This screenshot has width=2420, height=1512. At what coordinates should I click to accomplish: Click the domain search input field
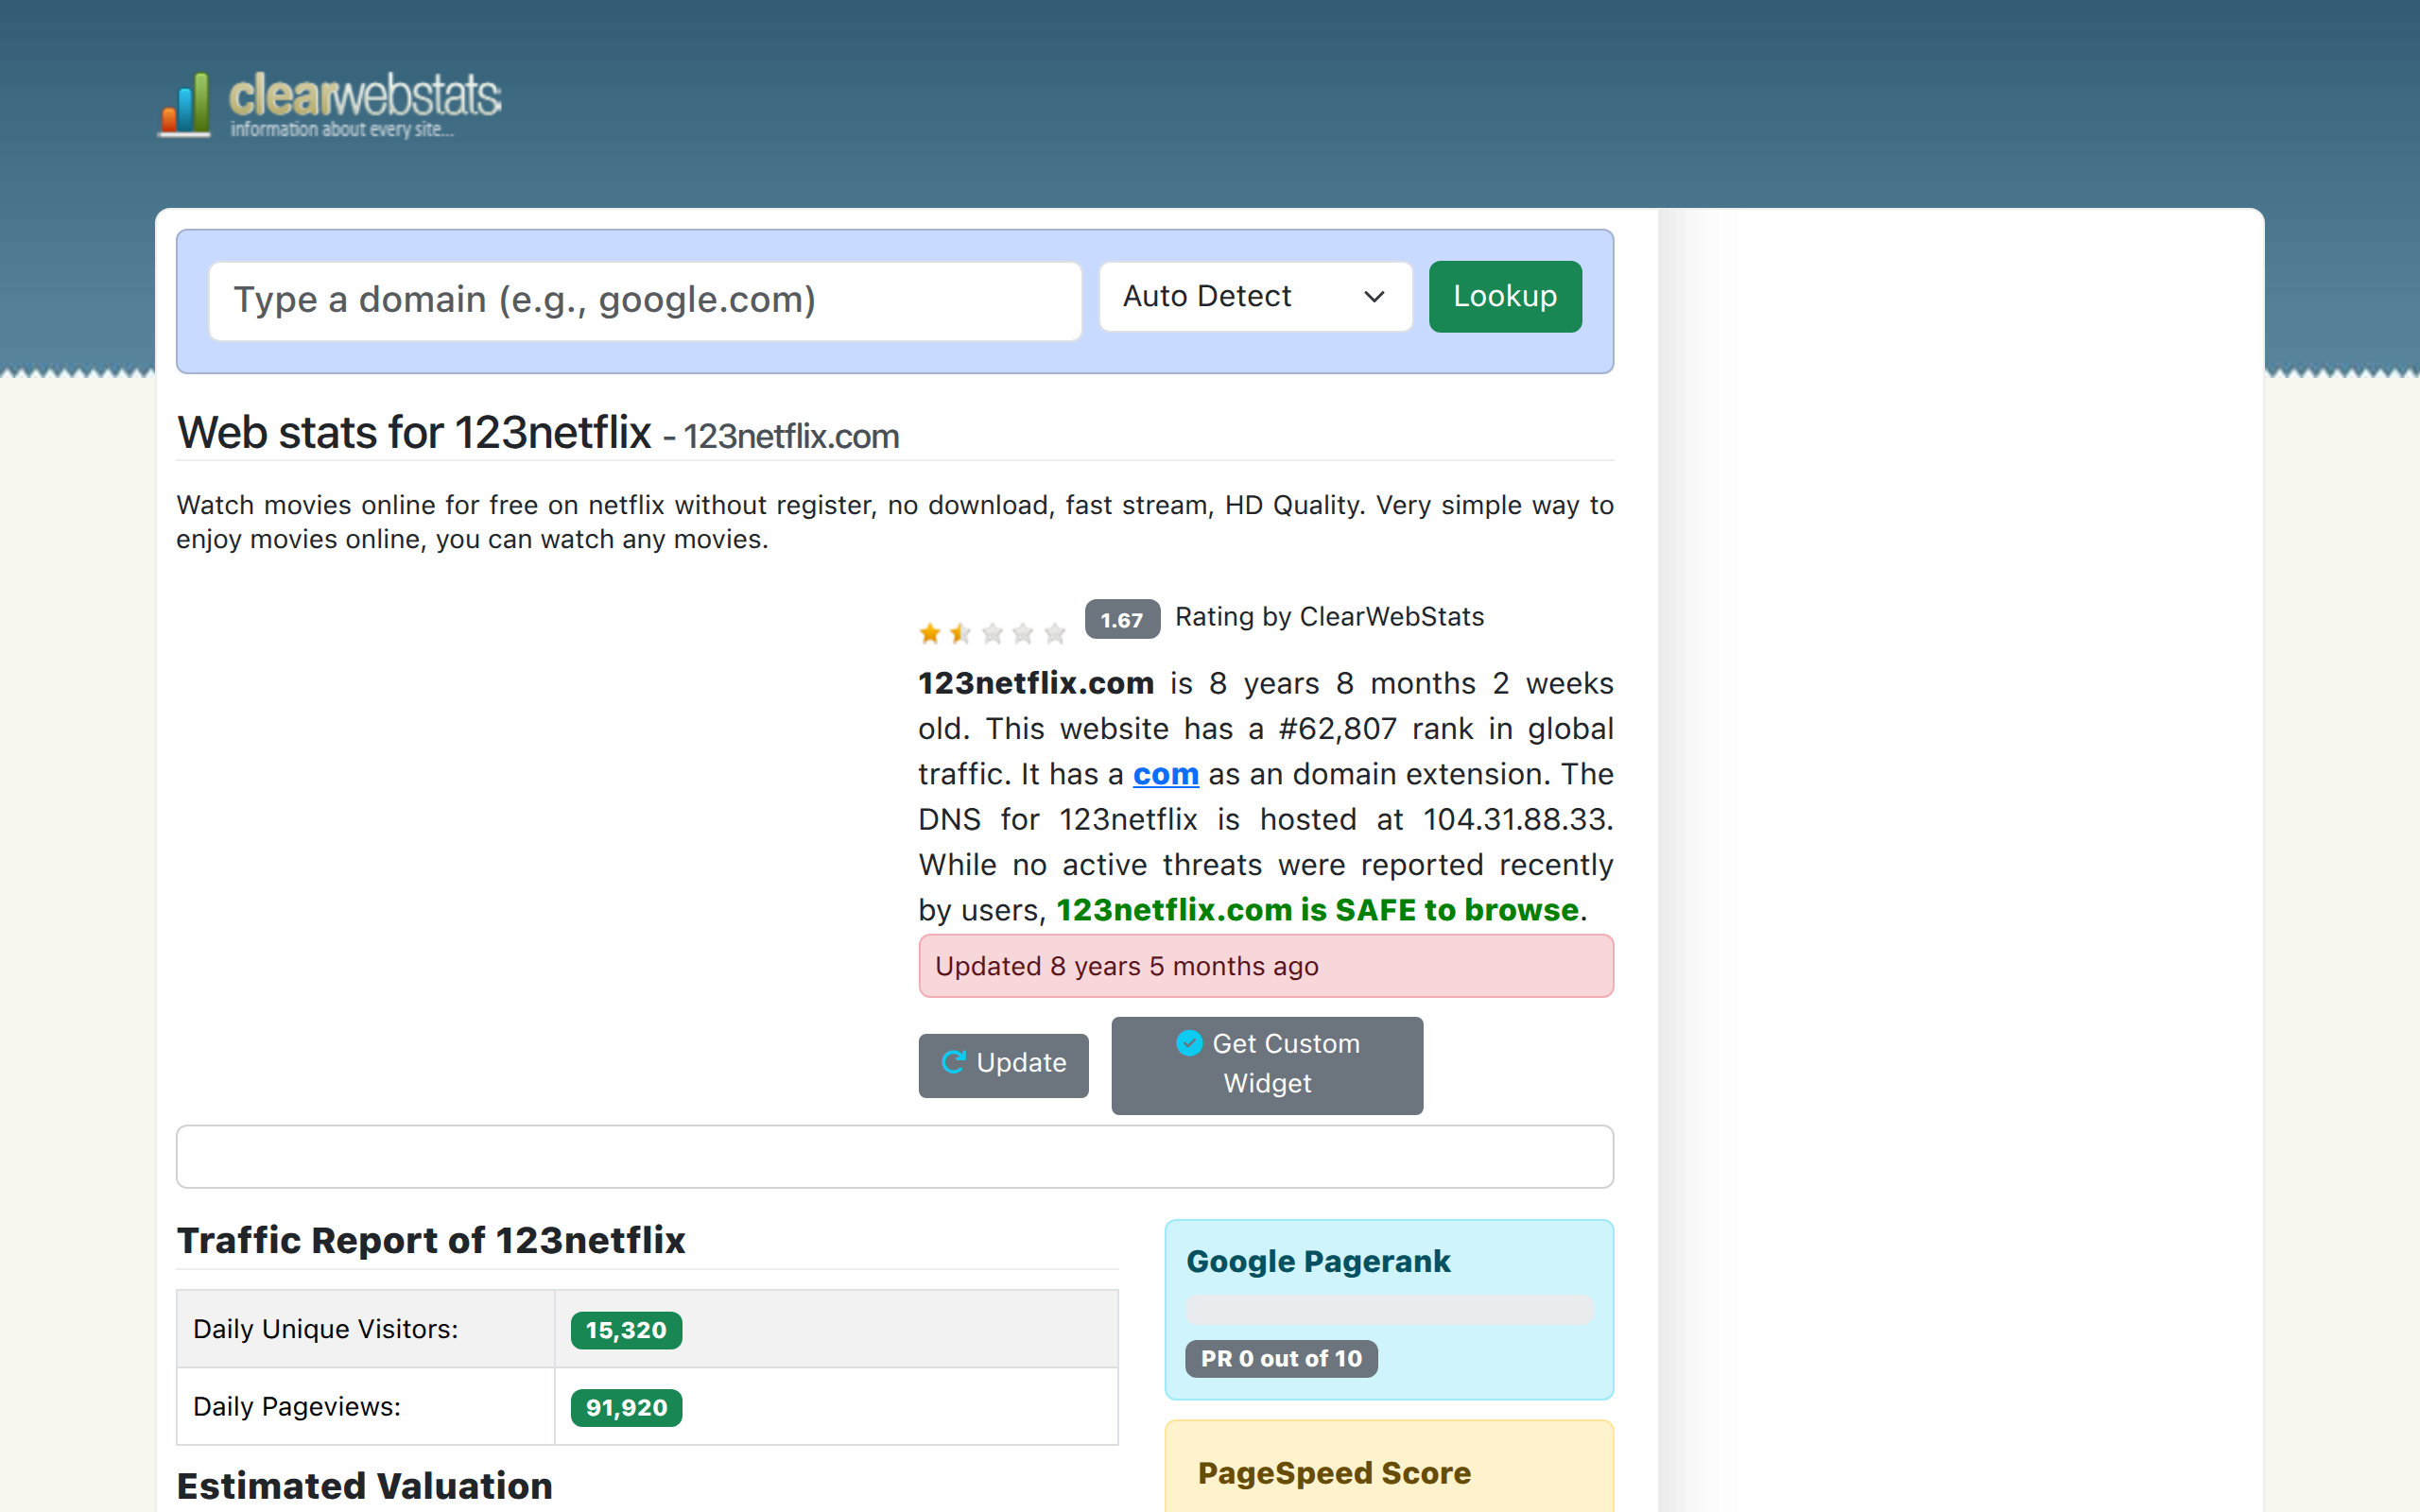pyautogui.click(x=645, y=300)
